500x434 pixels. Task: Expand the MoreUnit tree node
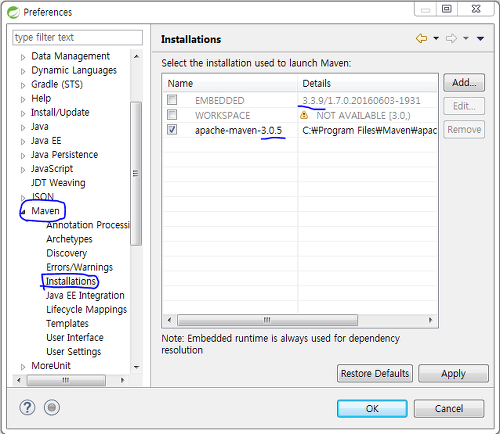(23, 367)
